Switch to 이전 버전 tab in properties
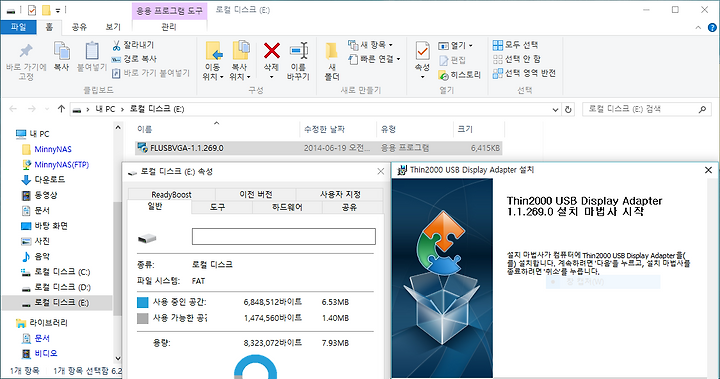This screenshot has height=379, width=720. (256, 195)
